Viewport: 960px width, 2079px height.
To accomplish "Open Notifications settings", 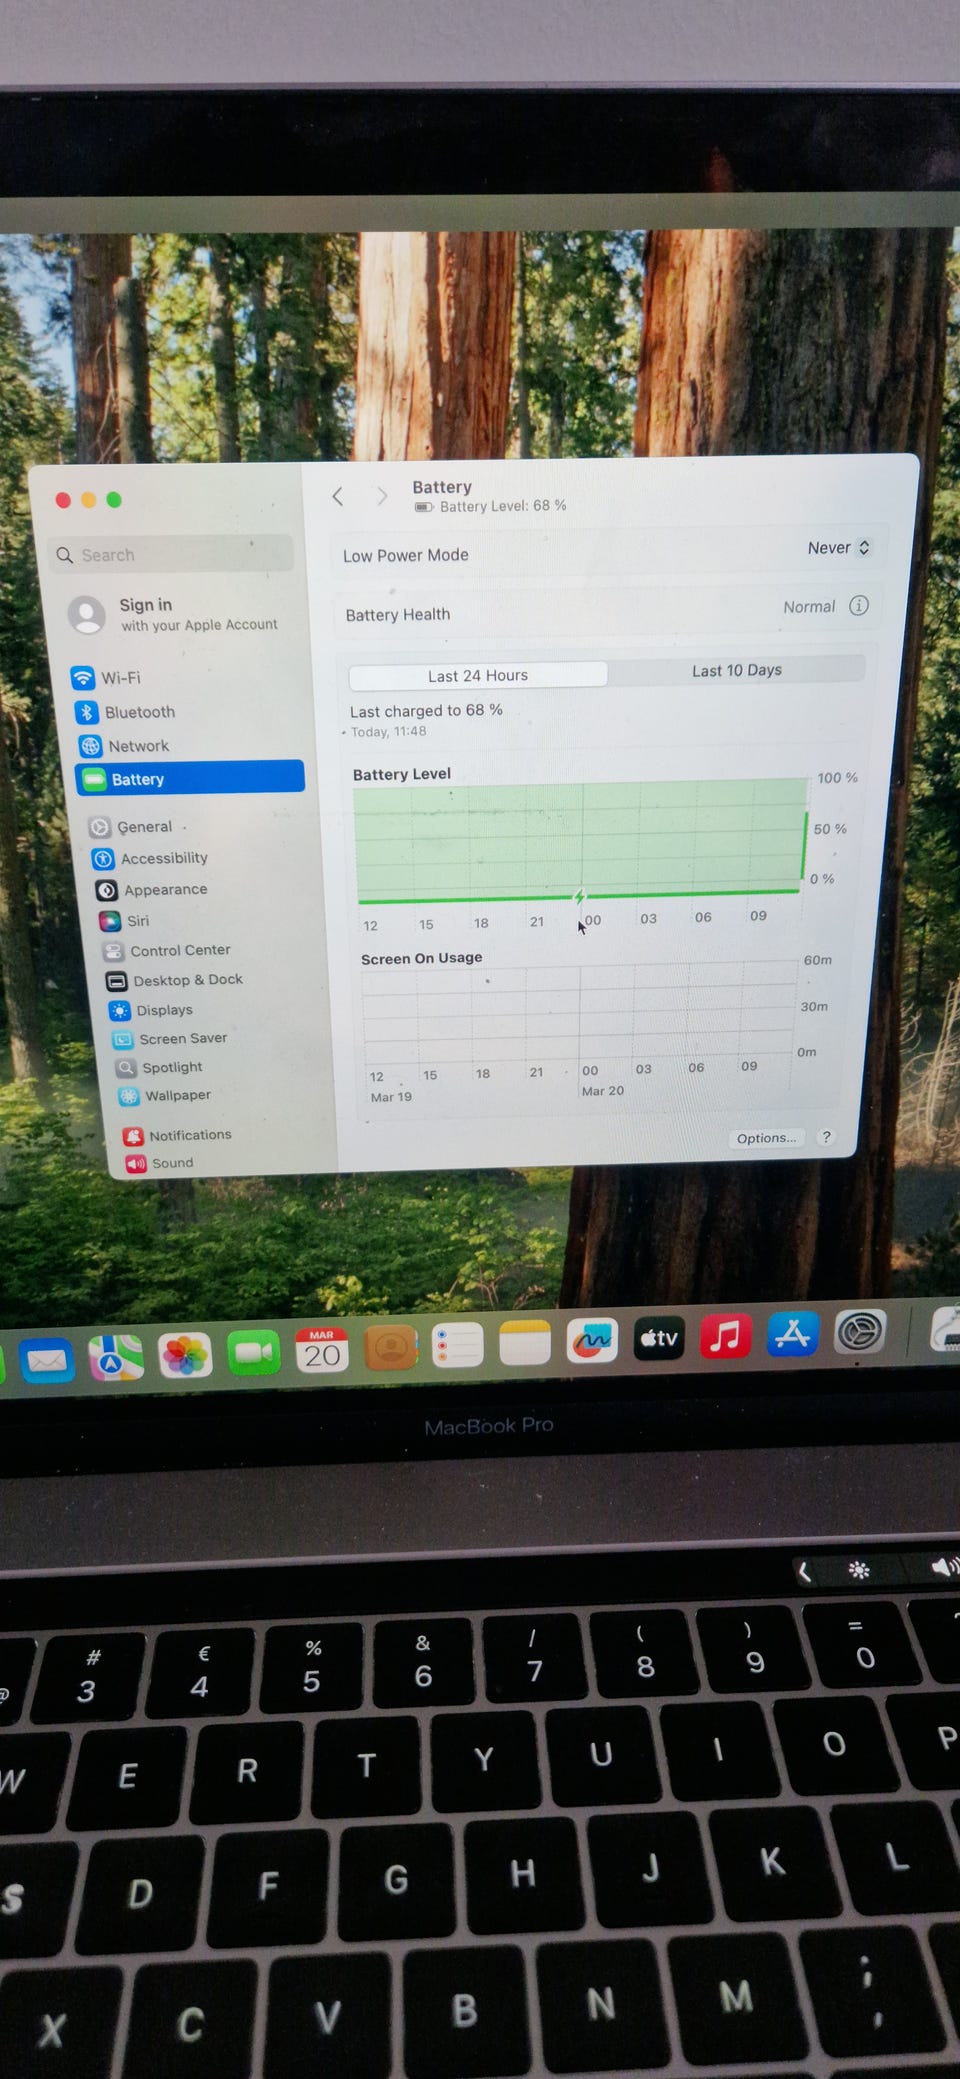I will coord(177,1135).
